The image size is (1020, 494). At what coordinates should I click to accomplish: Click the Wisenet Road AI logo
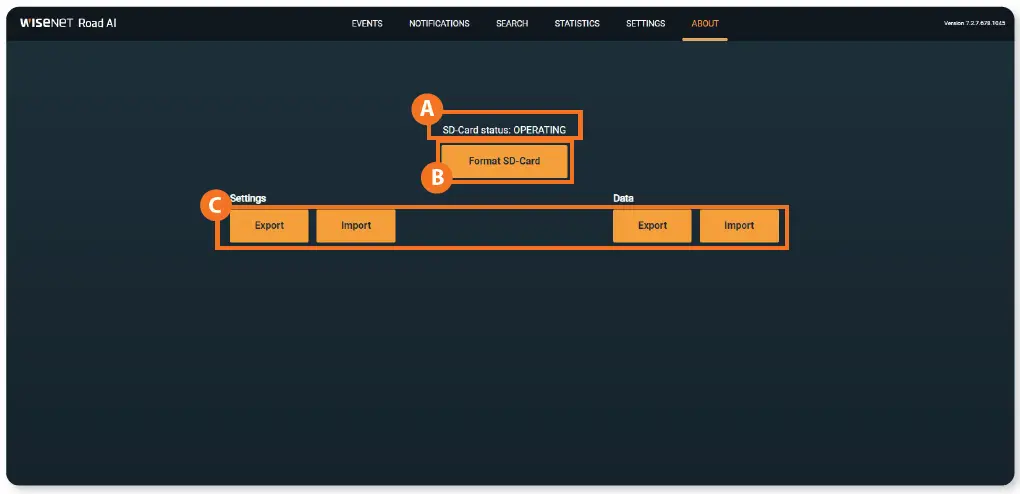(x=68, y=23)
